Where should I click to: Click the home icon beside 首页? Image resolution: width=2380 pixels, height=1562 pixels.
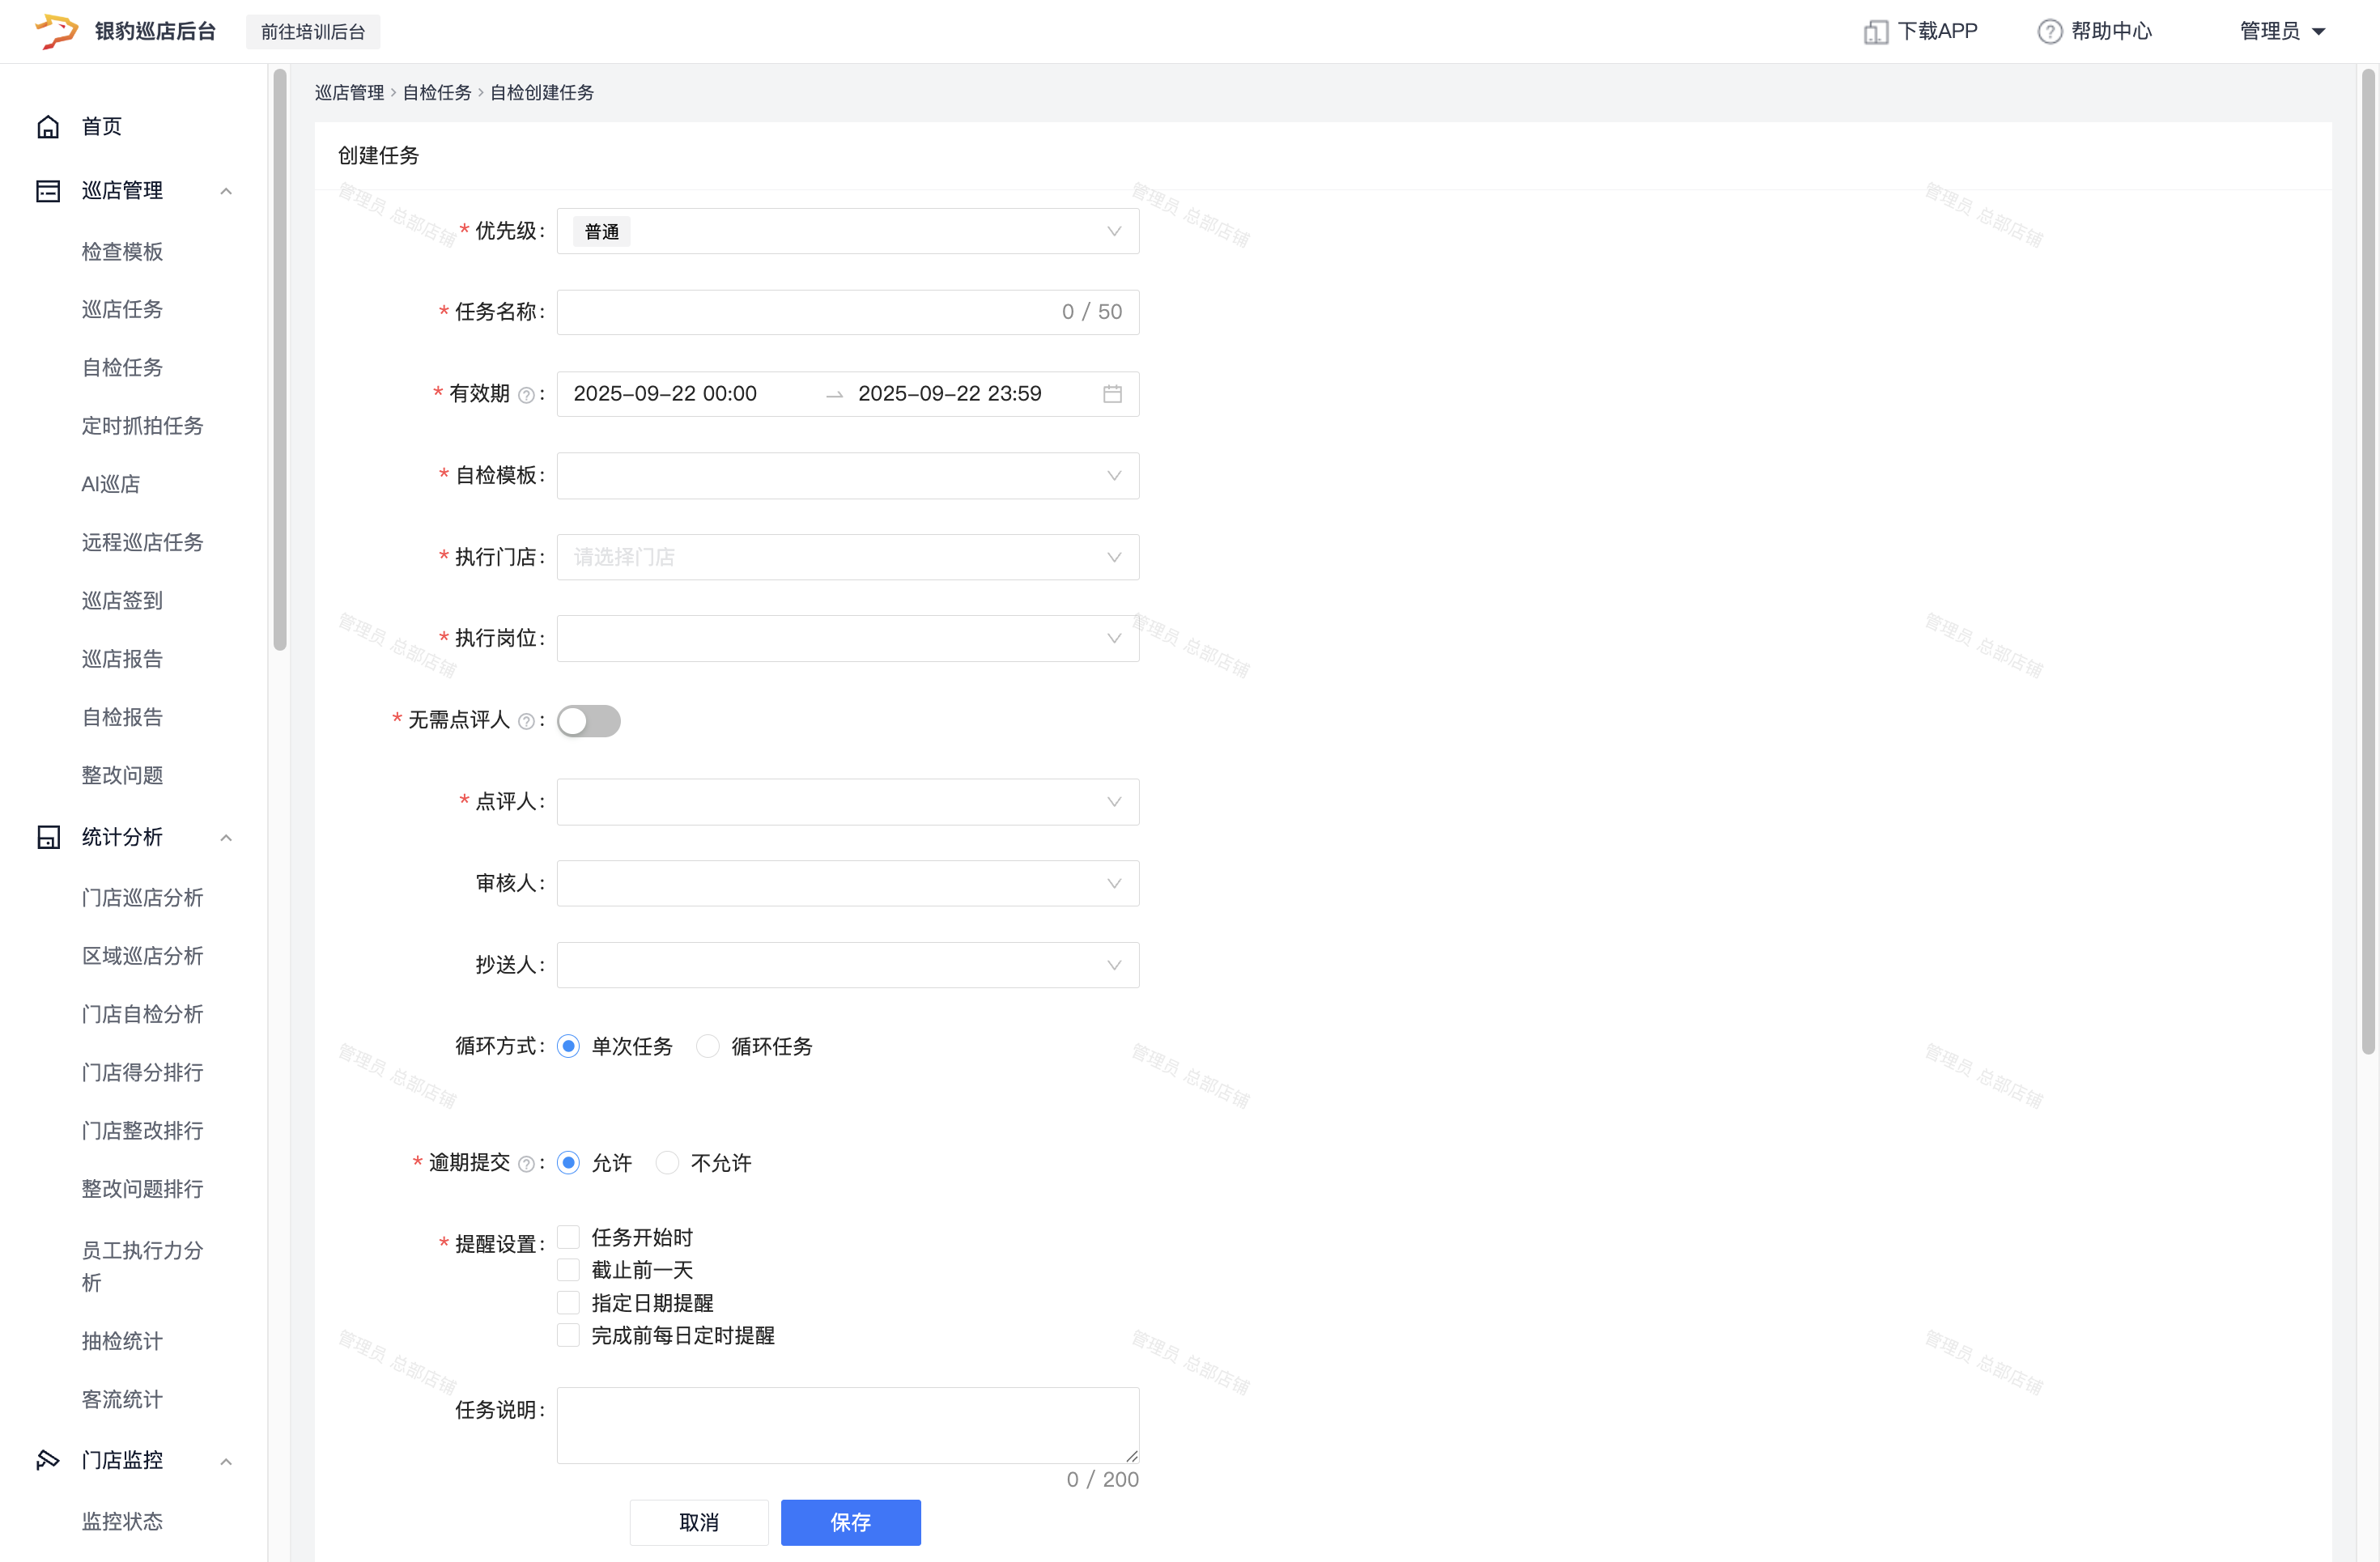pyautogui.click(x=48, y=127)
